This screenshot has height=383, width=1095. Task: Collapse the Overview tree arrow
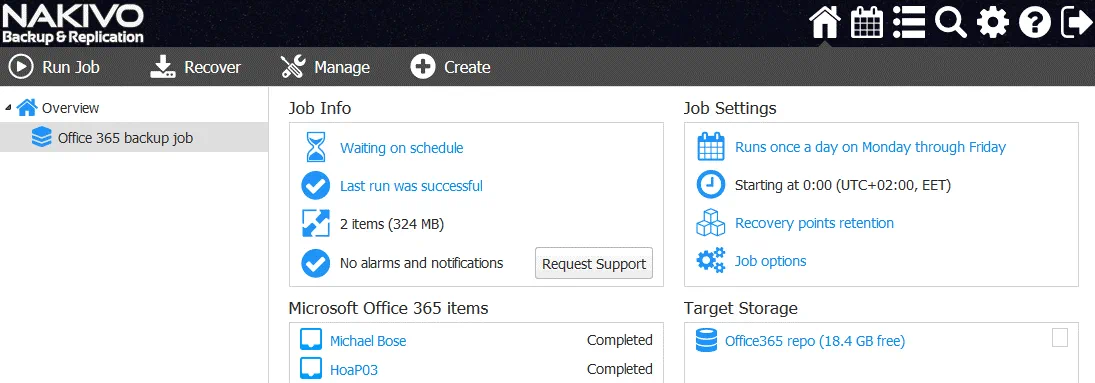8,108
